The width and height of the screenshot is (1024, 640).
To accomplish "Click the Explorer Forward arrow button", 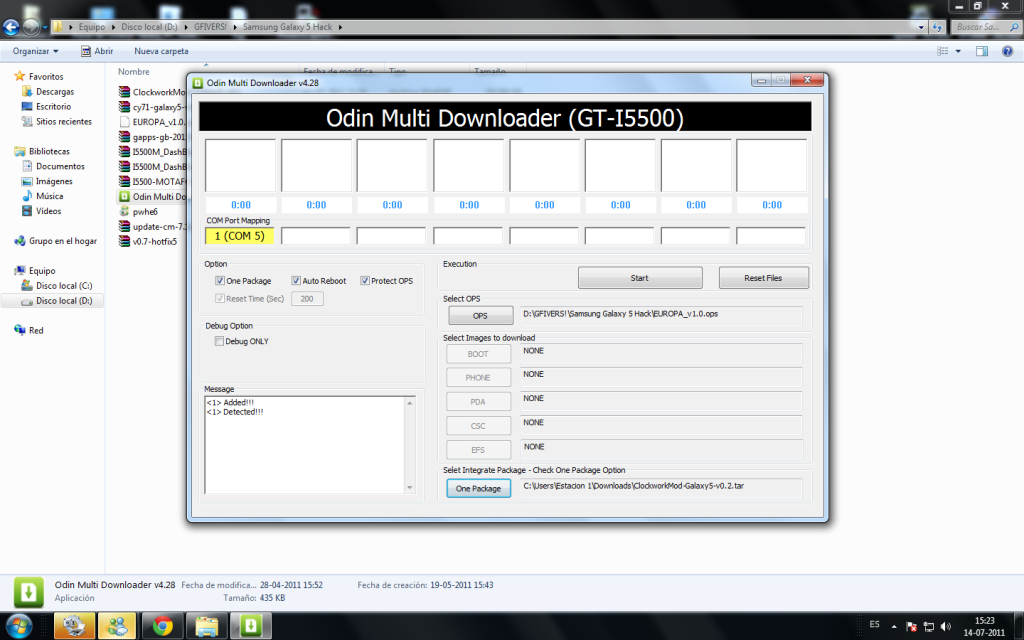I will tap(31, 27).
